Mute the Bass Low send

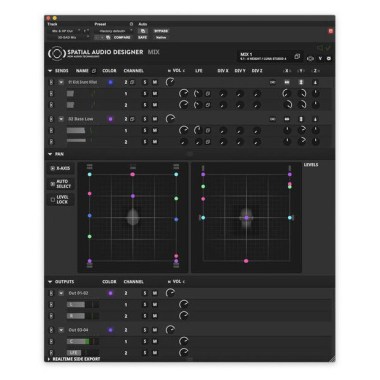point(155,119)
